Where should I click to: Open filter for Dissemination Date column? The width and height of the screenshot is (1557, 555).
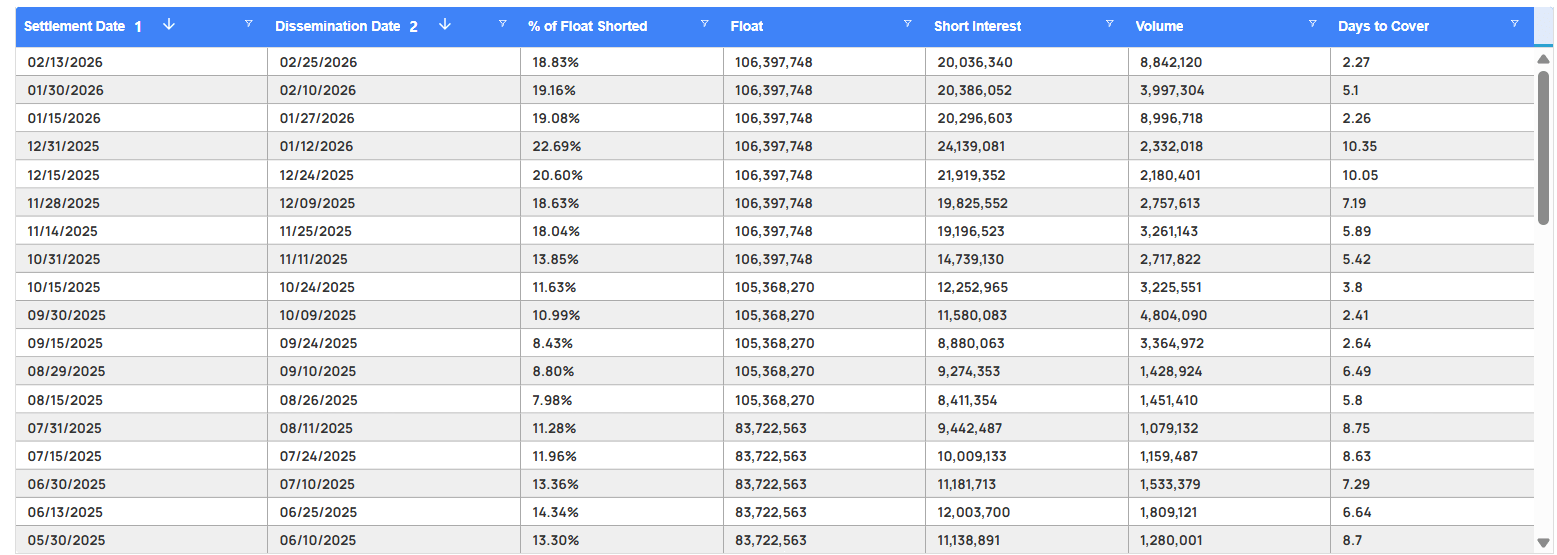coord(502,24)
